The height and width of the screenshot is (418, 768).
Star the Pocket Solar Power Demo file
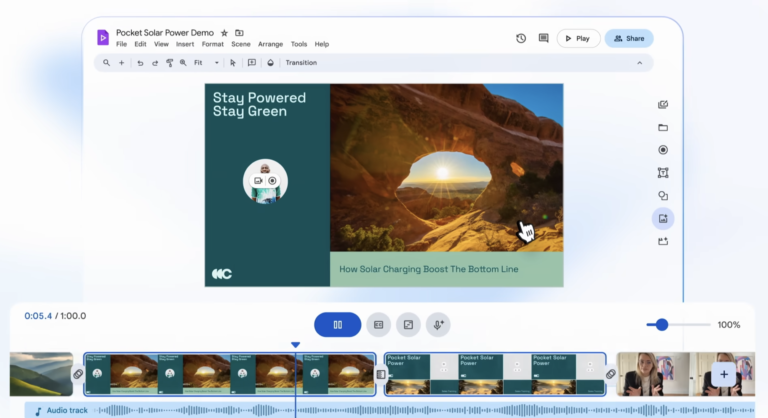point(224,33)
